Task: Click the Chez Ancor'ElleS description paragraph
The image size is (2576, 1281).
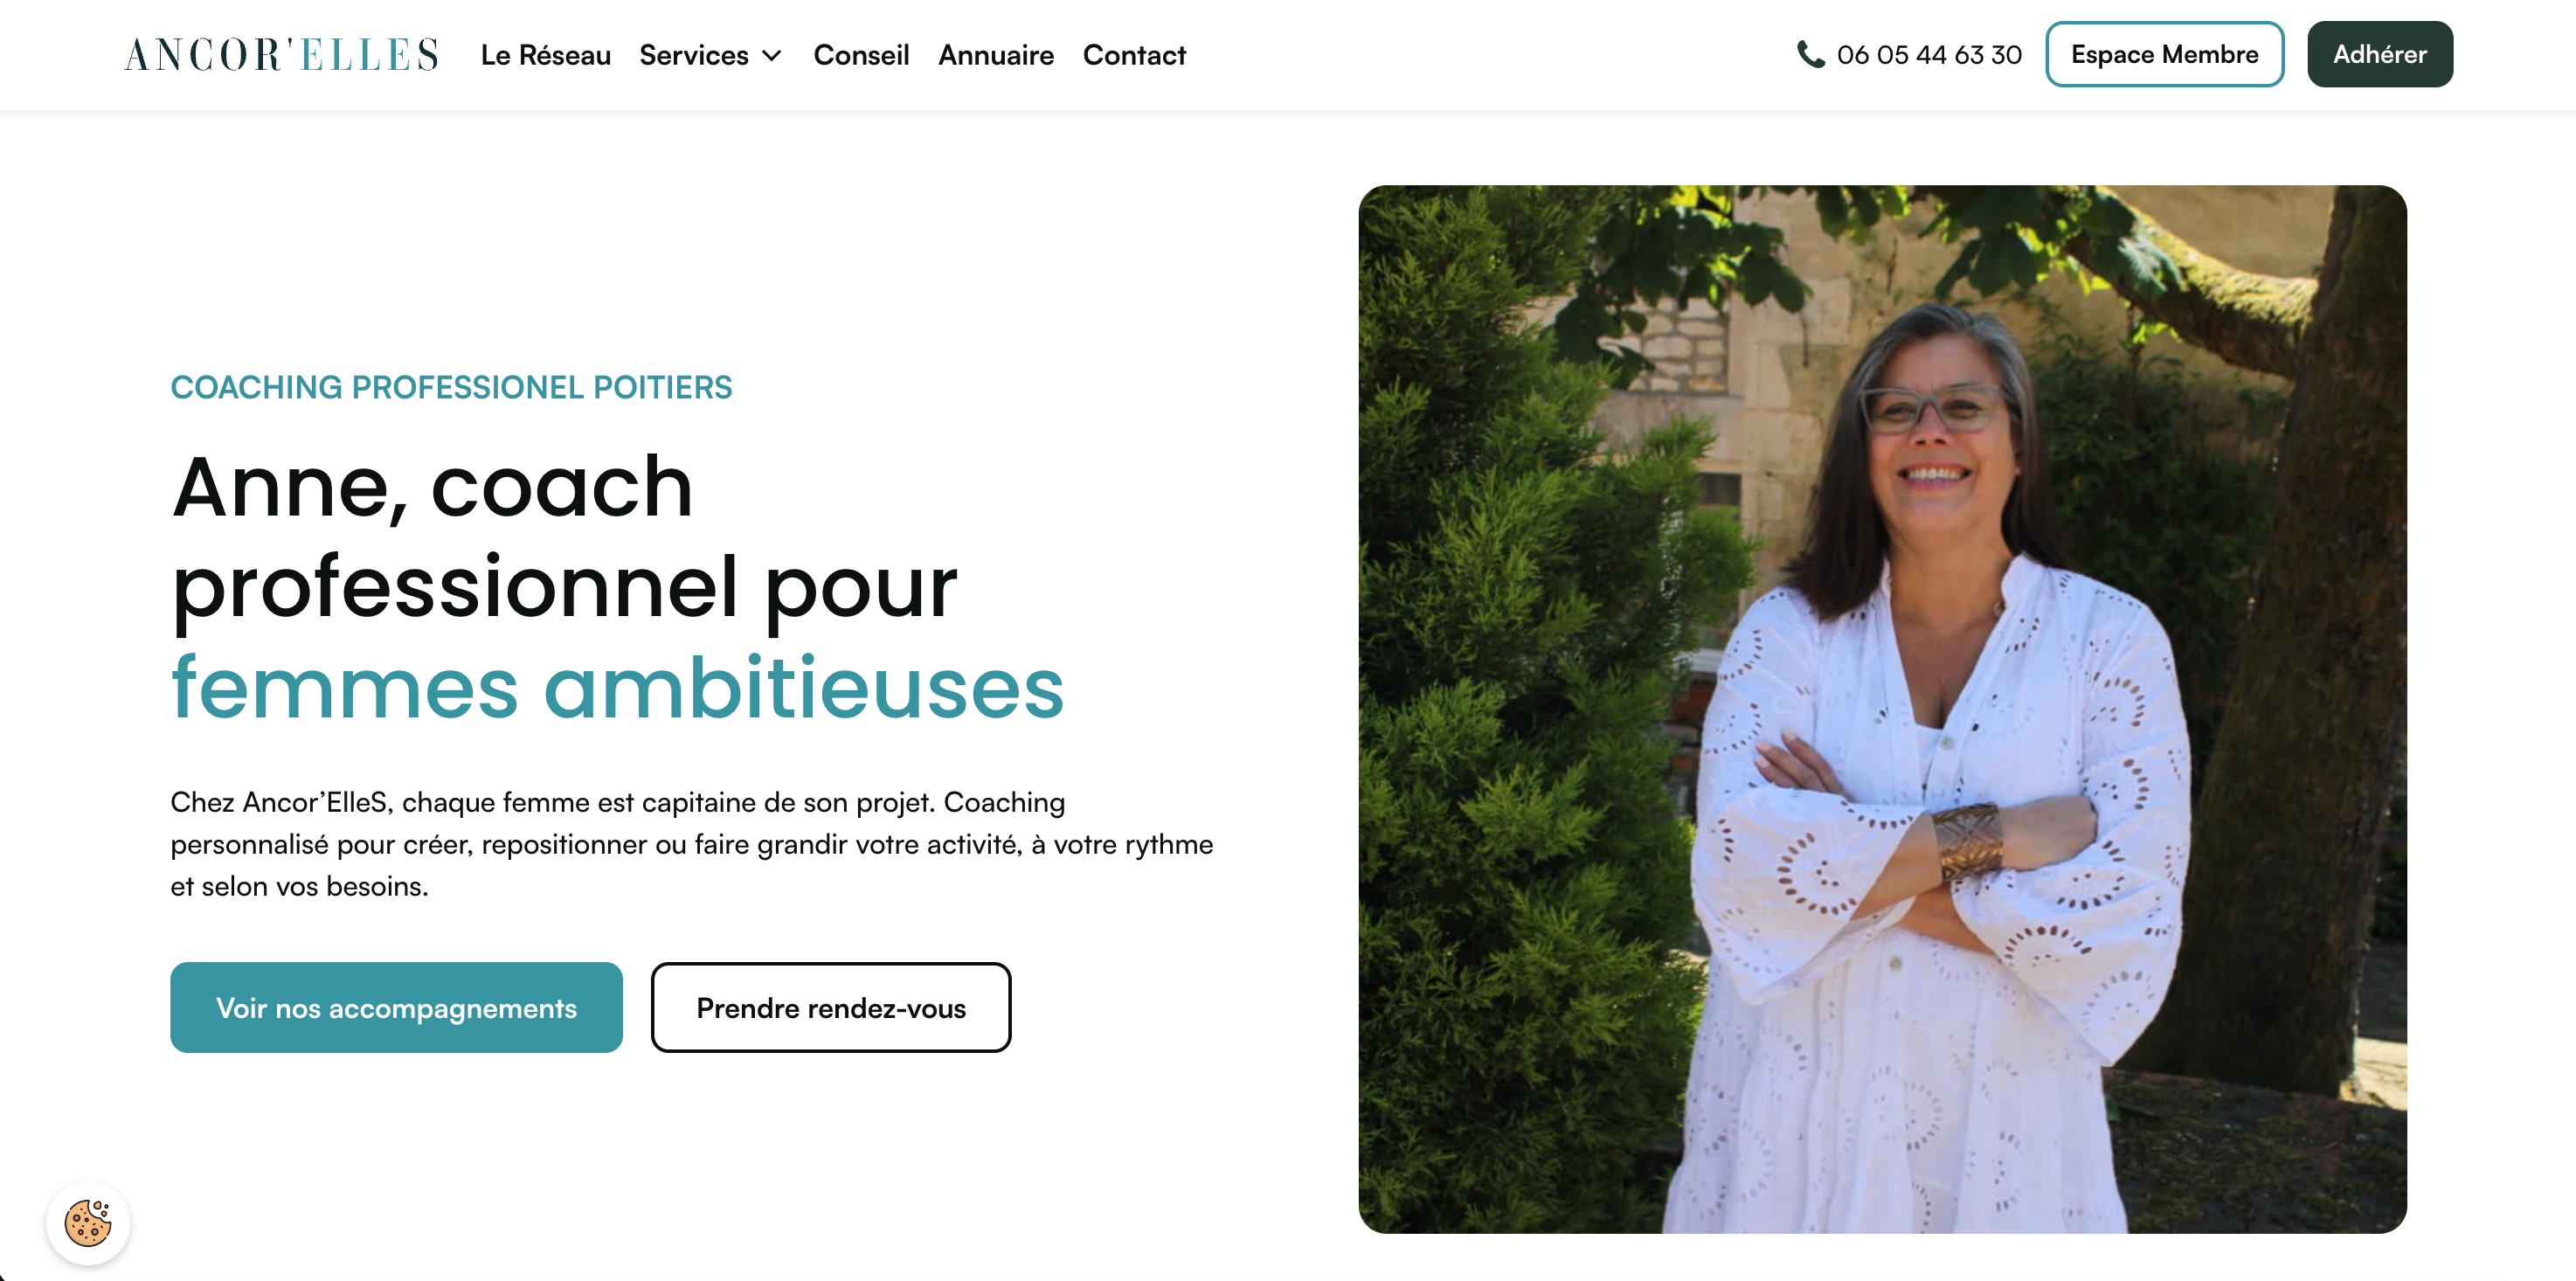Action: [x=691, y=844]
